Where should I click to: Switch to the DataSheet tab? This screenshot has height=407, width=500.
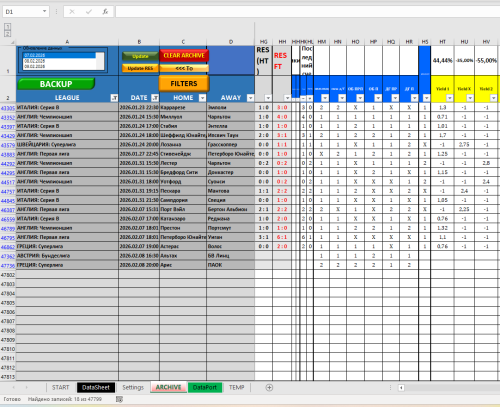(96, 387)
